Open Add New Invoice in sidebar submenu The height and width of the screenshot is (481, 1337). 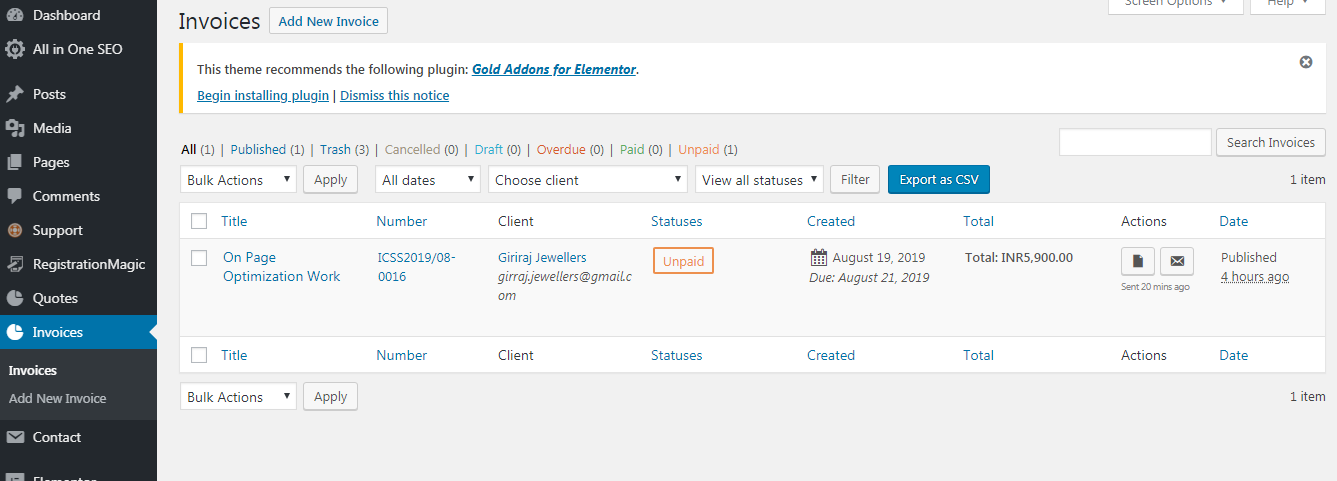pos(57,398)
